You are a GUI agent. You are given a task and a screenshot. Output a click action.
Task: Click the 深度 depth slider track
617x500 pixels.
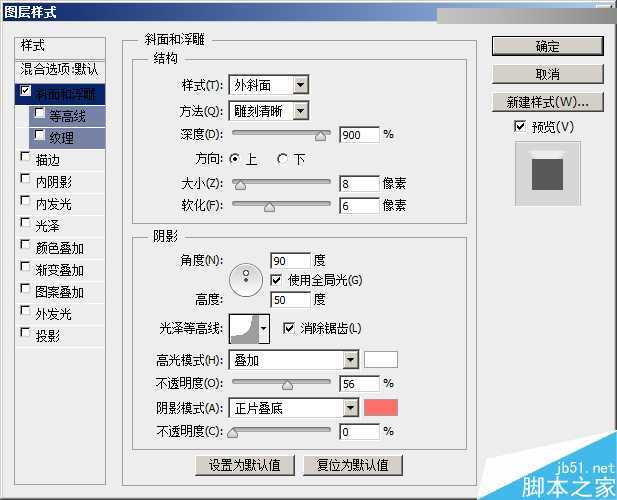click(281, 134)
